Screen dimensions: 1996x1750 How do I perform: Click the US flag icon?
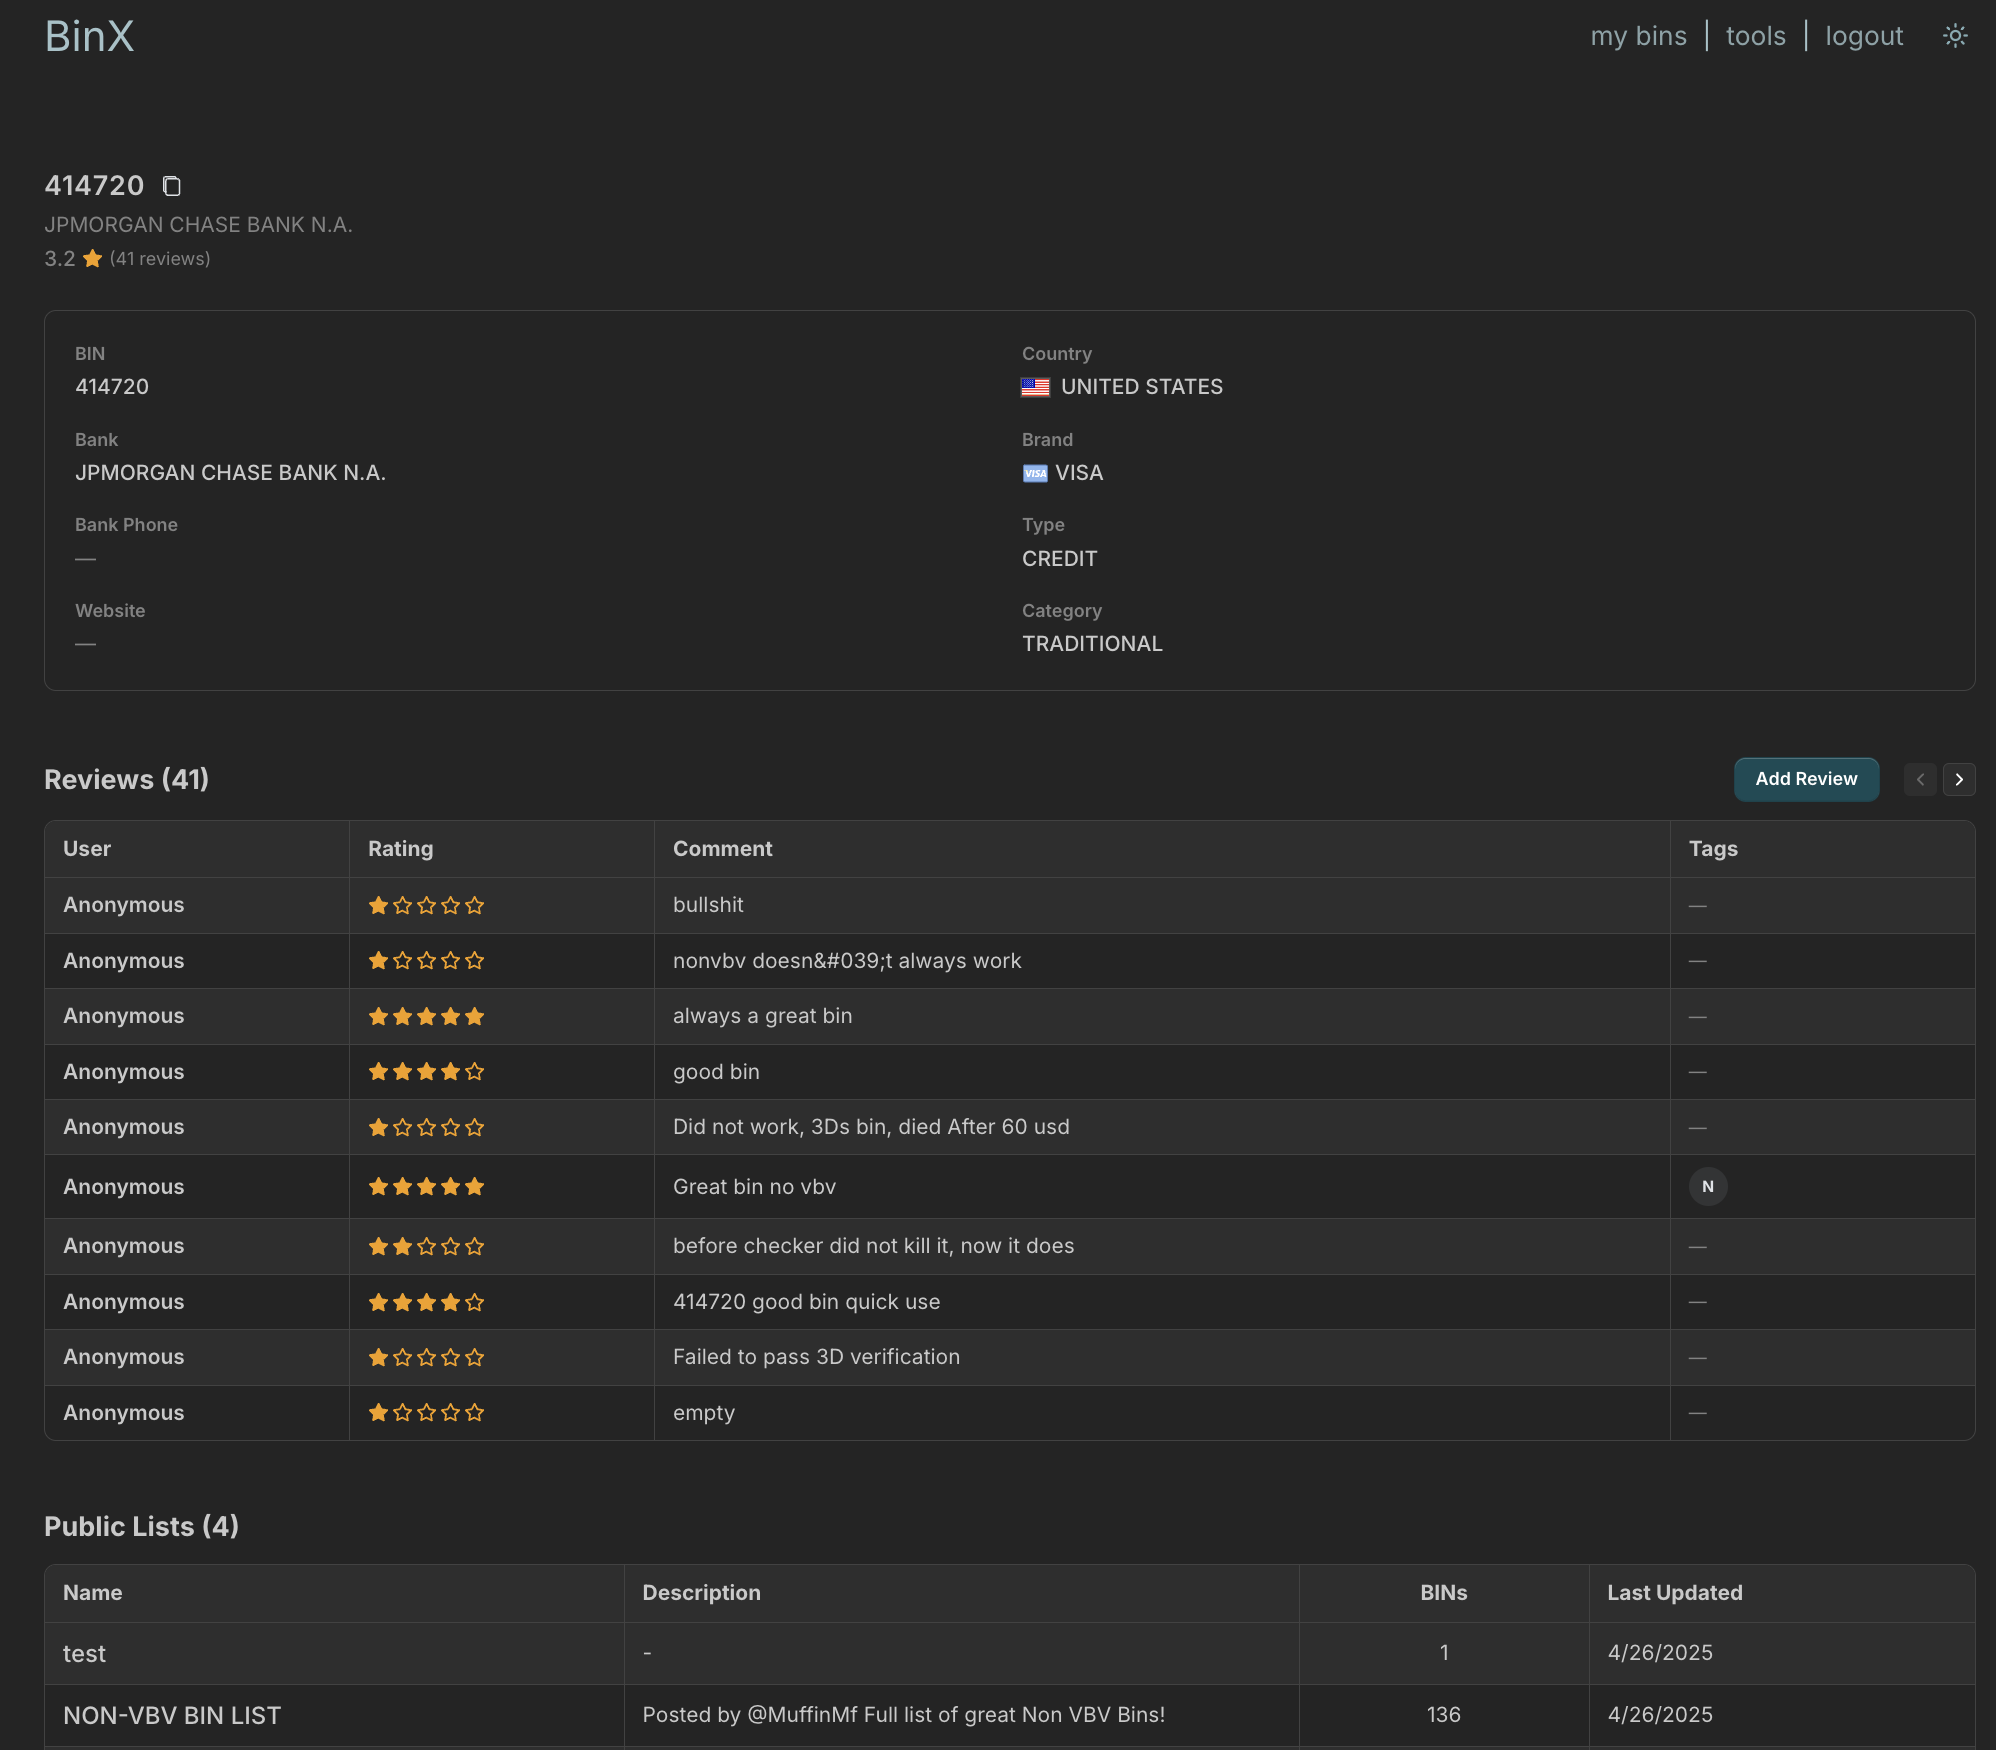tap(1035, 387)
